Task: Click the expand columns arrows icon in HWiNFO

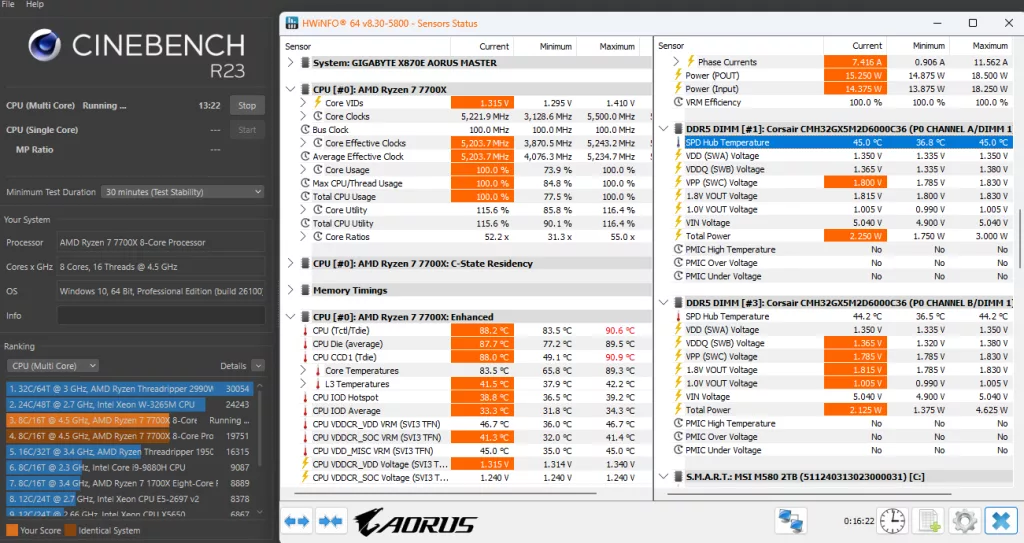Action: [x=297, y=521]
